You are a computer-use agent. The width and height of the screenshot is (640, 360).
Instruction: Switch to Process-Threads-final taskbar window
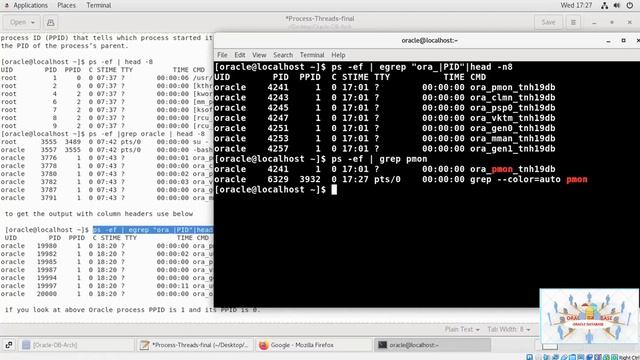[195, 345]
